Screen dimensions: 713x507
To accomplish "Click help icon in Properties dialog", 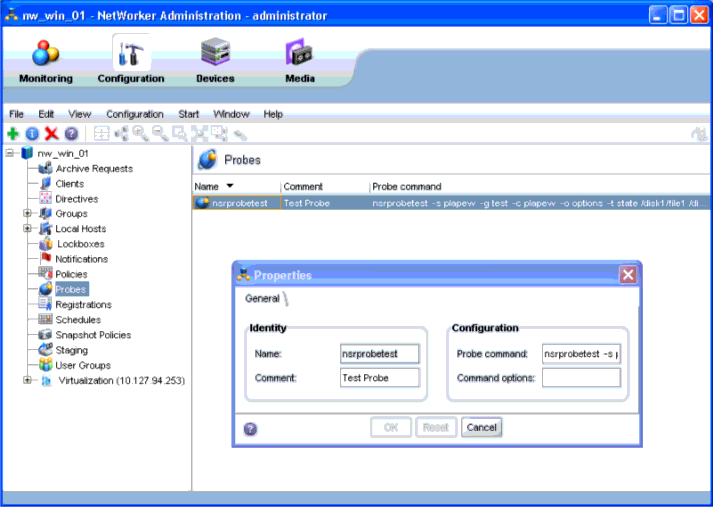I will [250, 429].
